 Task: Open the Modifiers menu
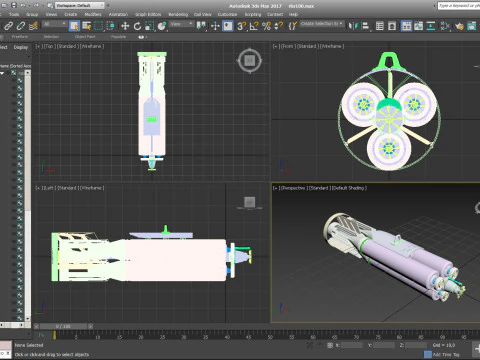[93, 15]
